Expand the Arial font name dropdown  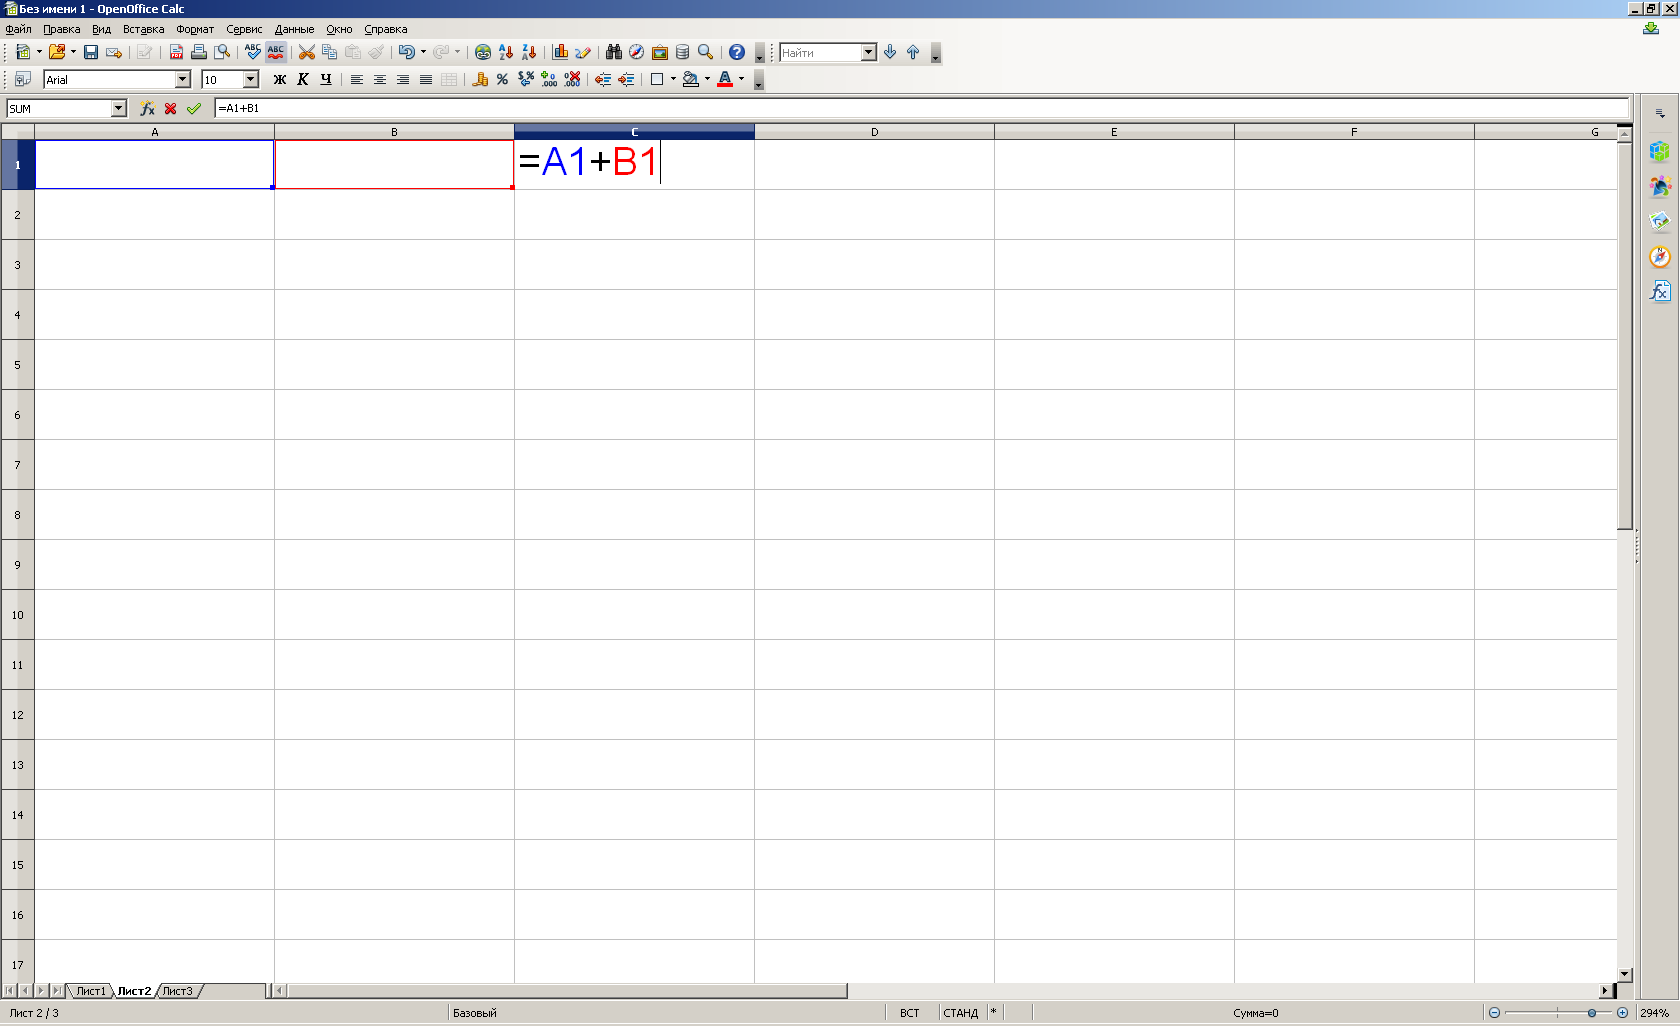tap(183, 79)
